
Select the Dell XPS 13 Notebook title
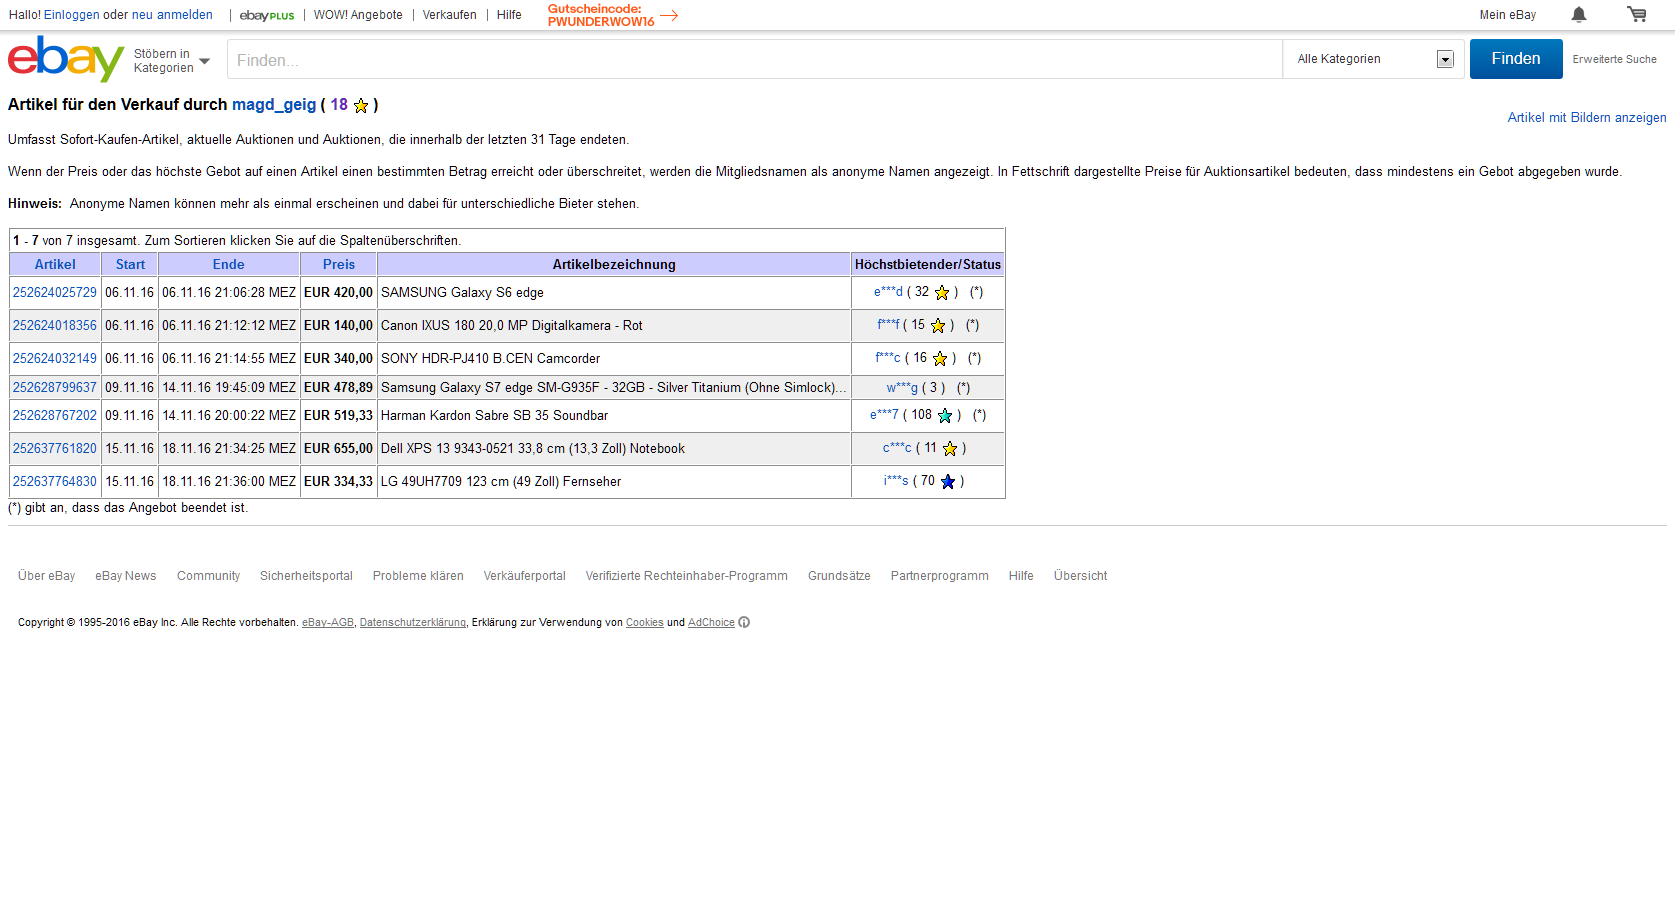pos(533,449)
